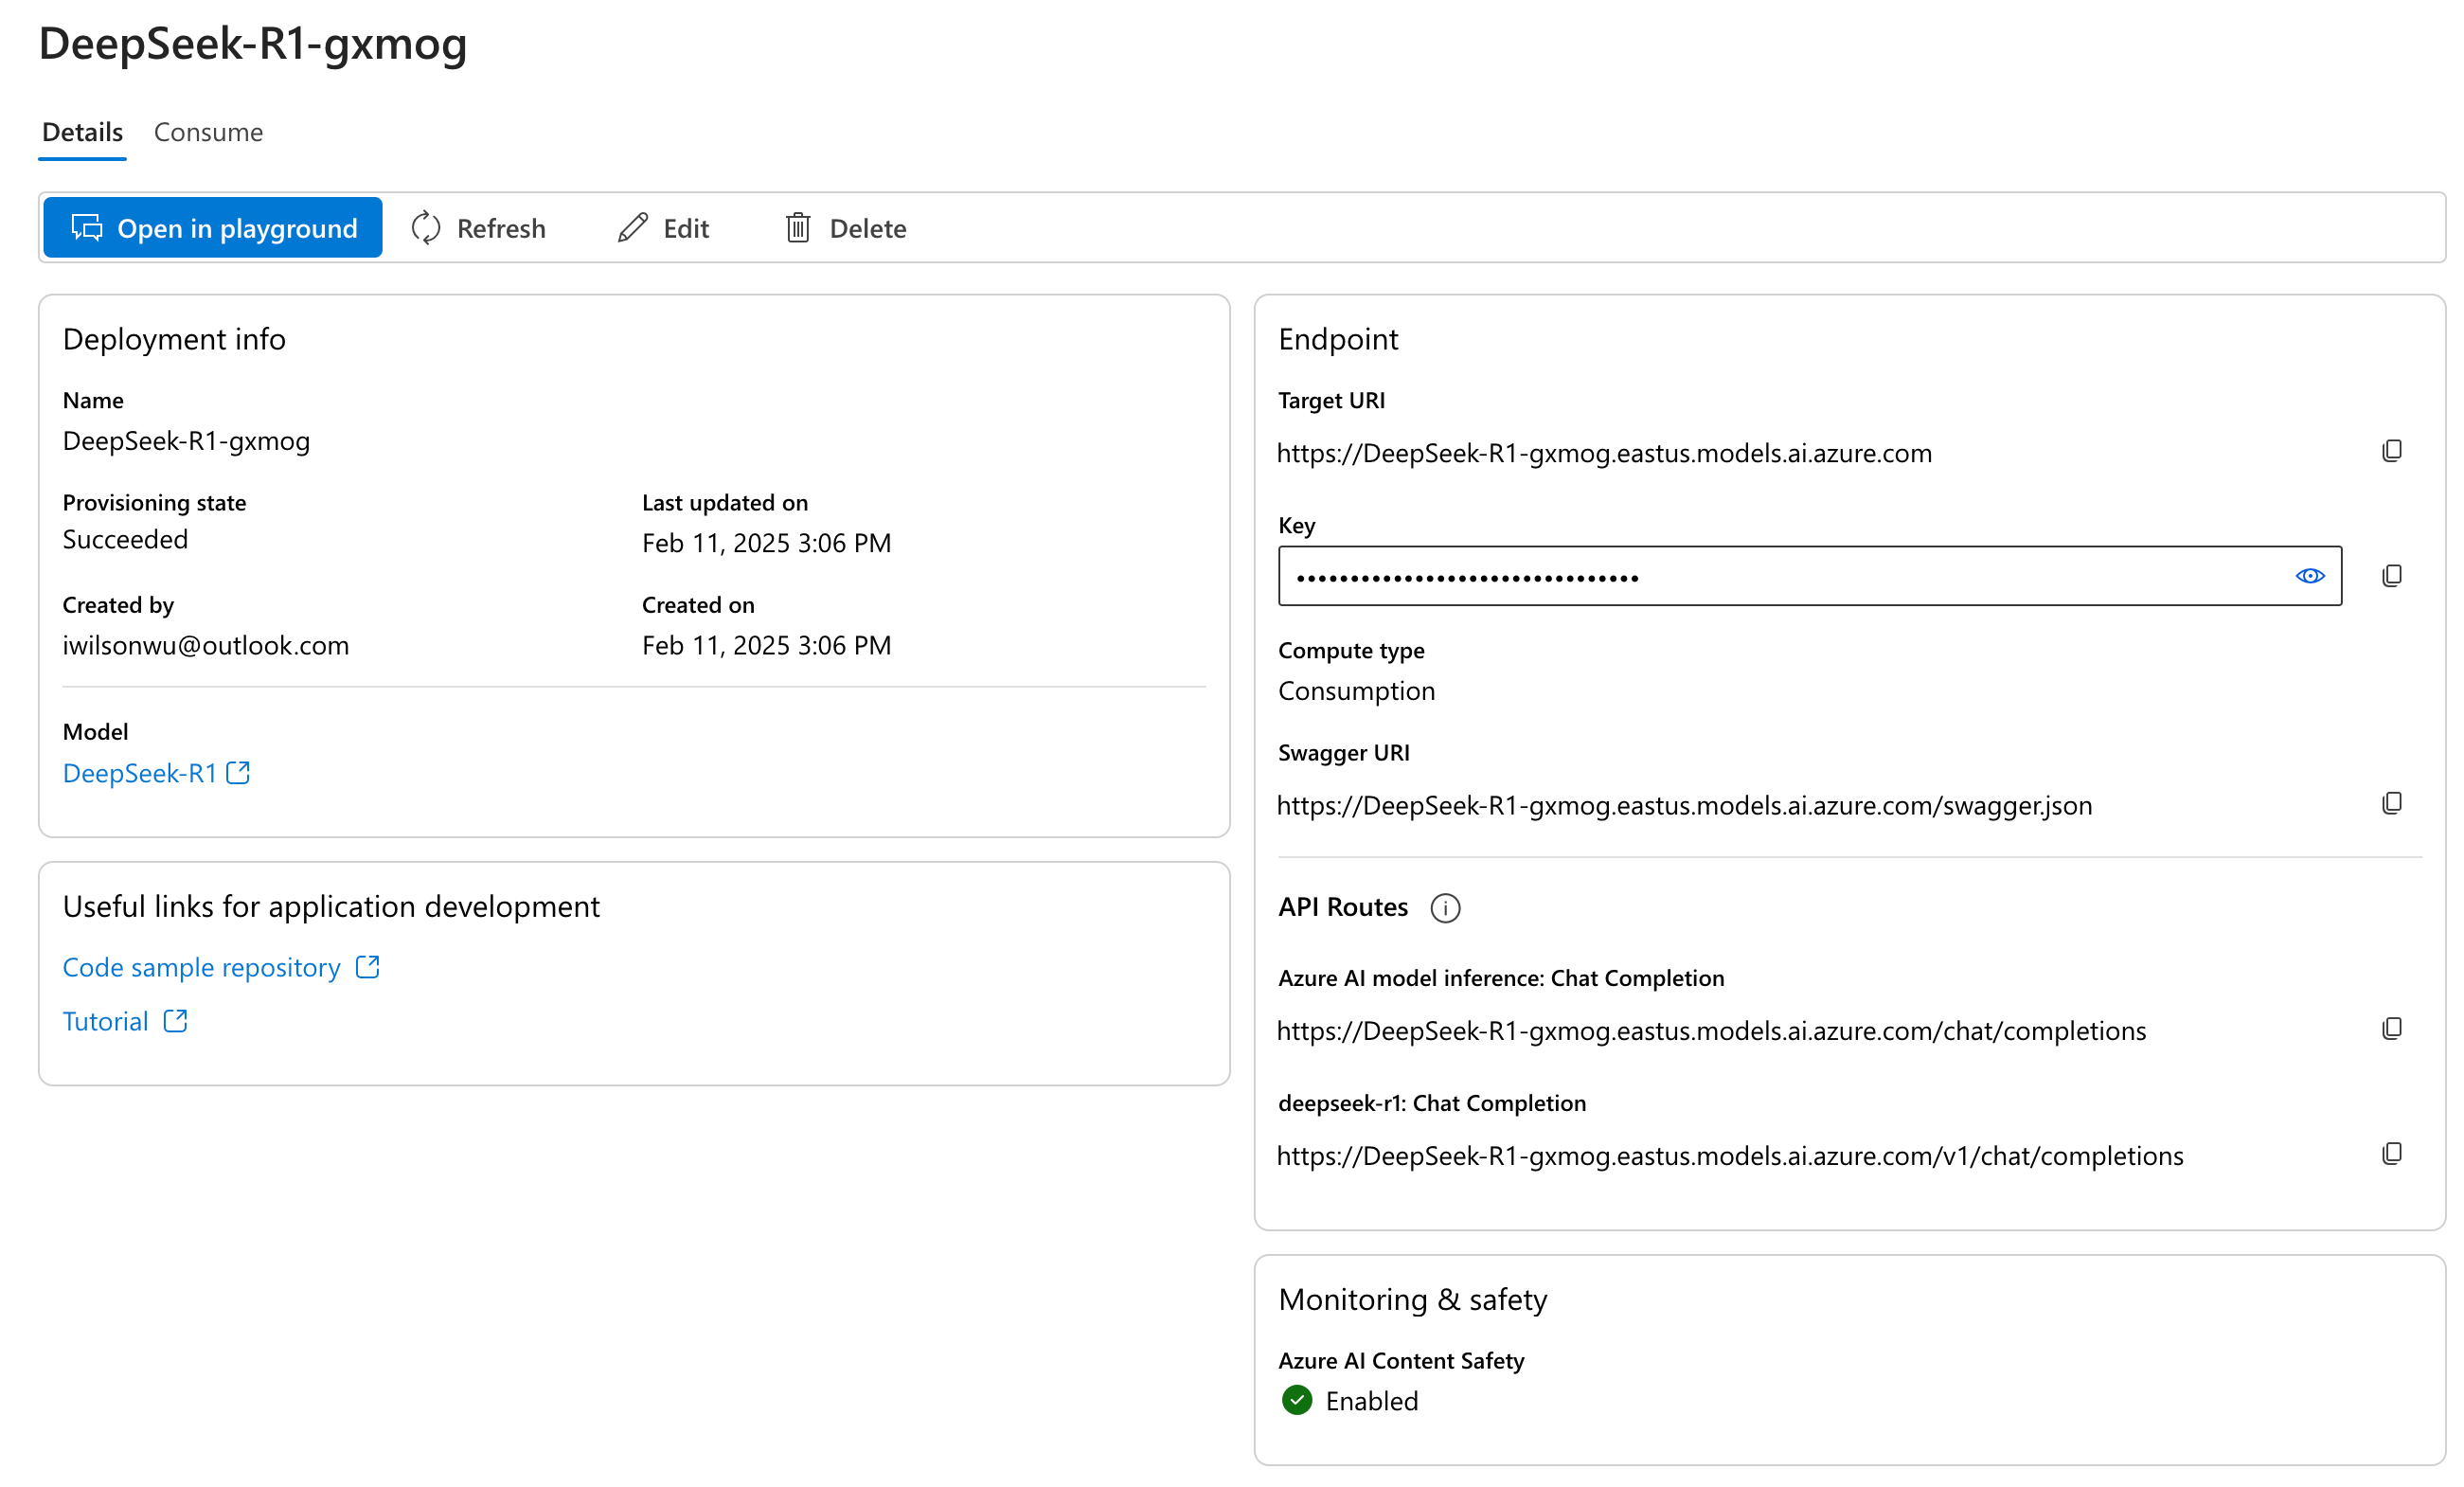Open the deployment in playground
The height and width of the screenshot is (1487, 2464).
coord(212,228)
